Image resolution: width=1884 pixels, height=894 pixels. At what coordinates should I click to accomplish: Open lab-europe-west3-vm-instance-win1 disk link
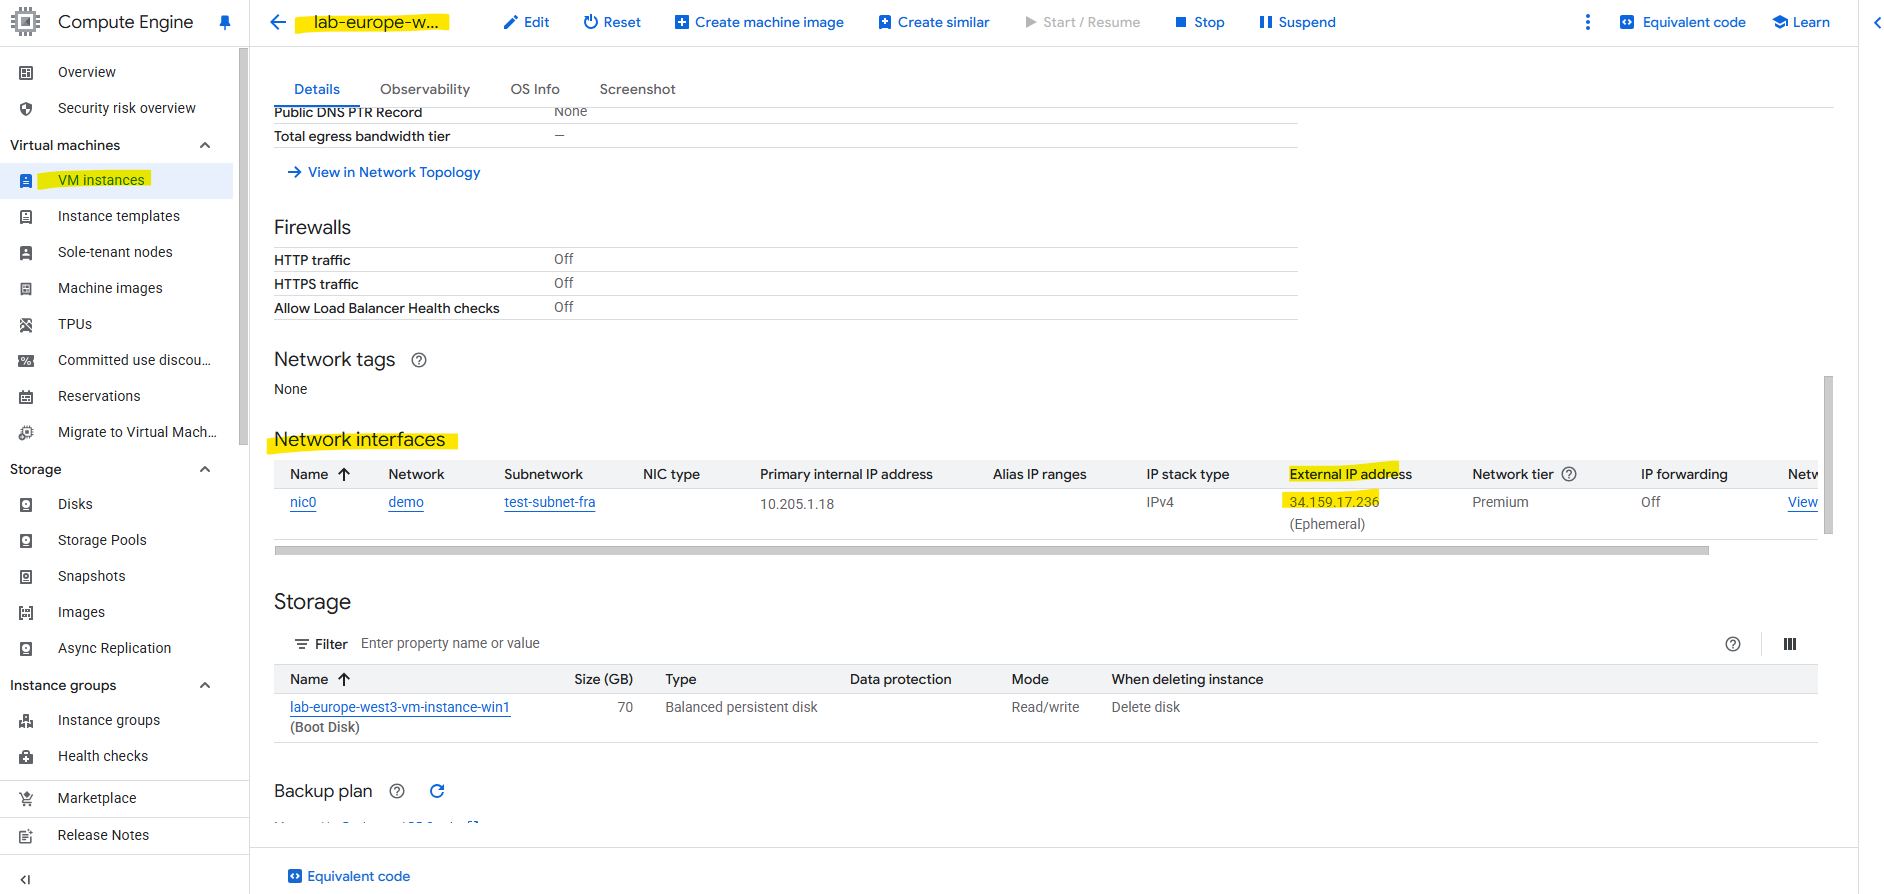pos(400,707)
